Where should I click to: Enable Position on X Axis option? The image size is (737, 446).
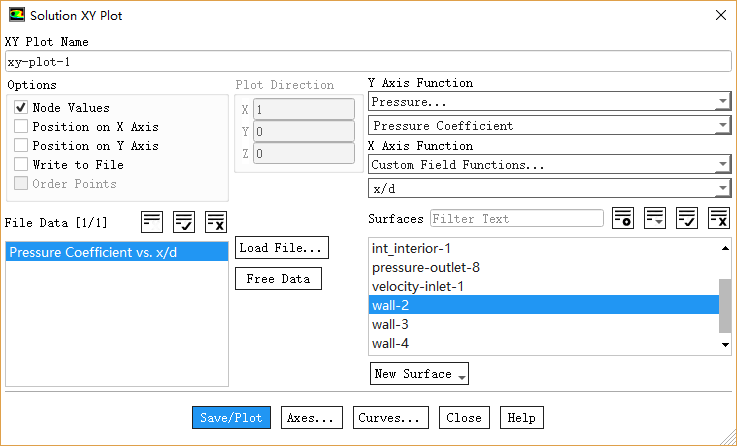(x=21, y=127)
